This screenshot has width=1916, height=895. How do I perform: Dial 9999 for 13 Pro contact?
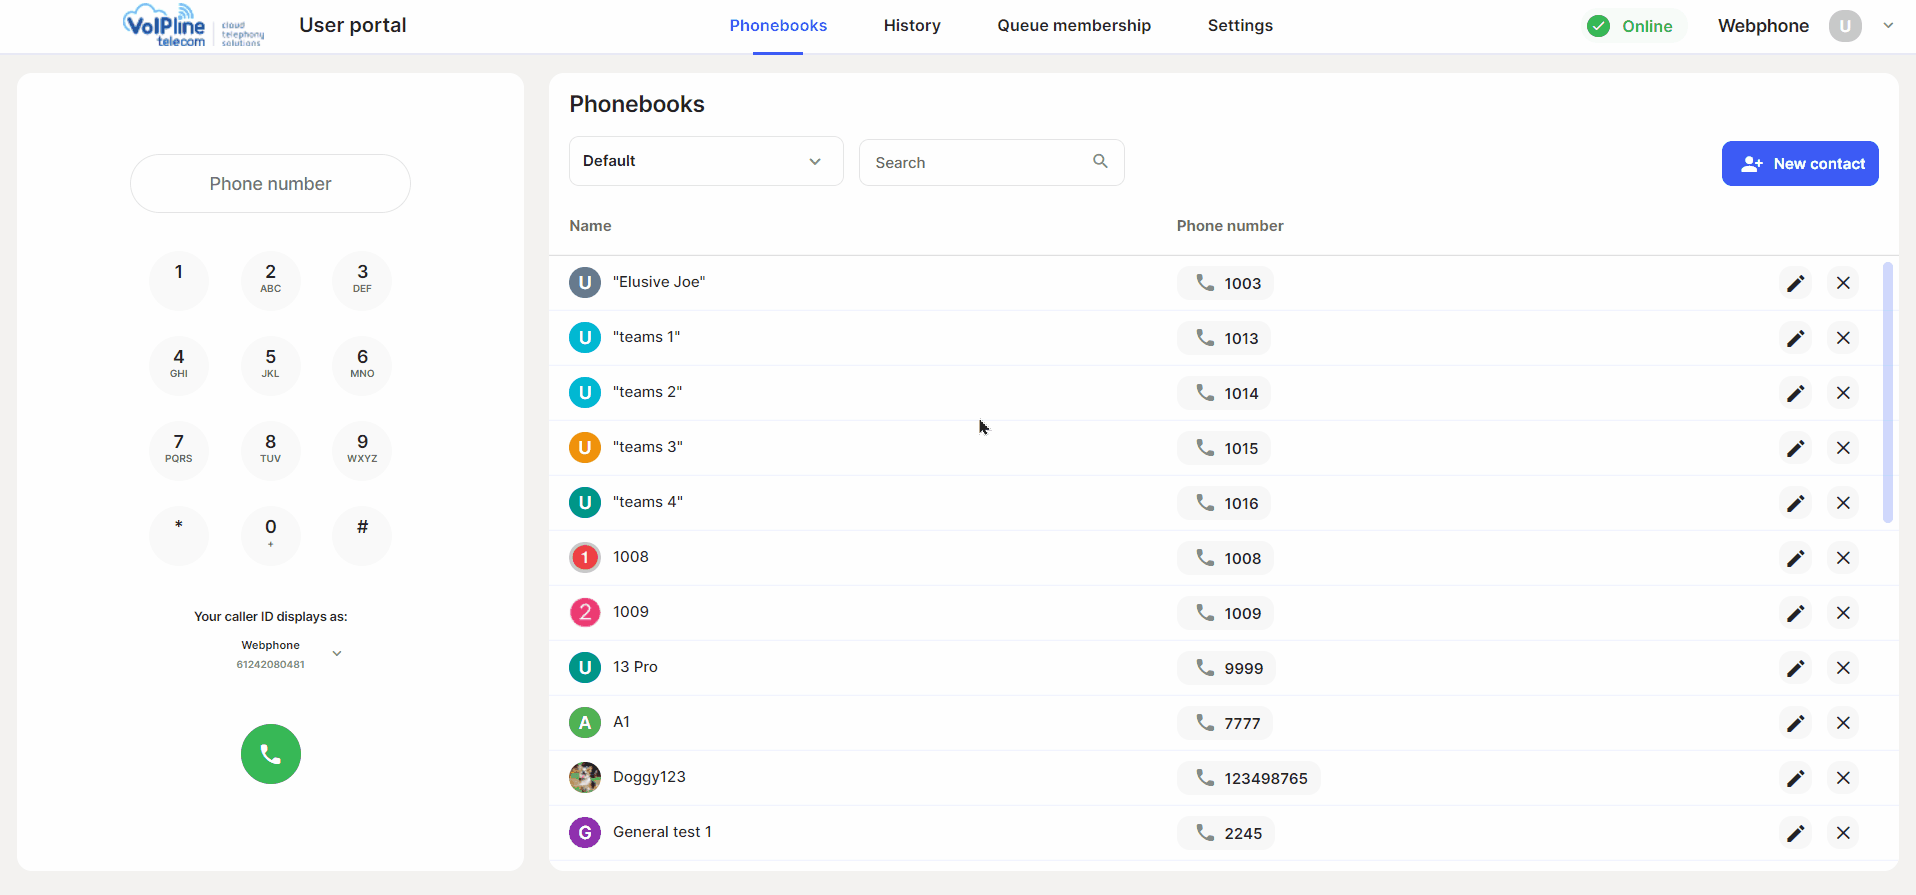point(1226,668)
